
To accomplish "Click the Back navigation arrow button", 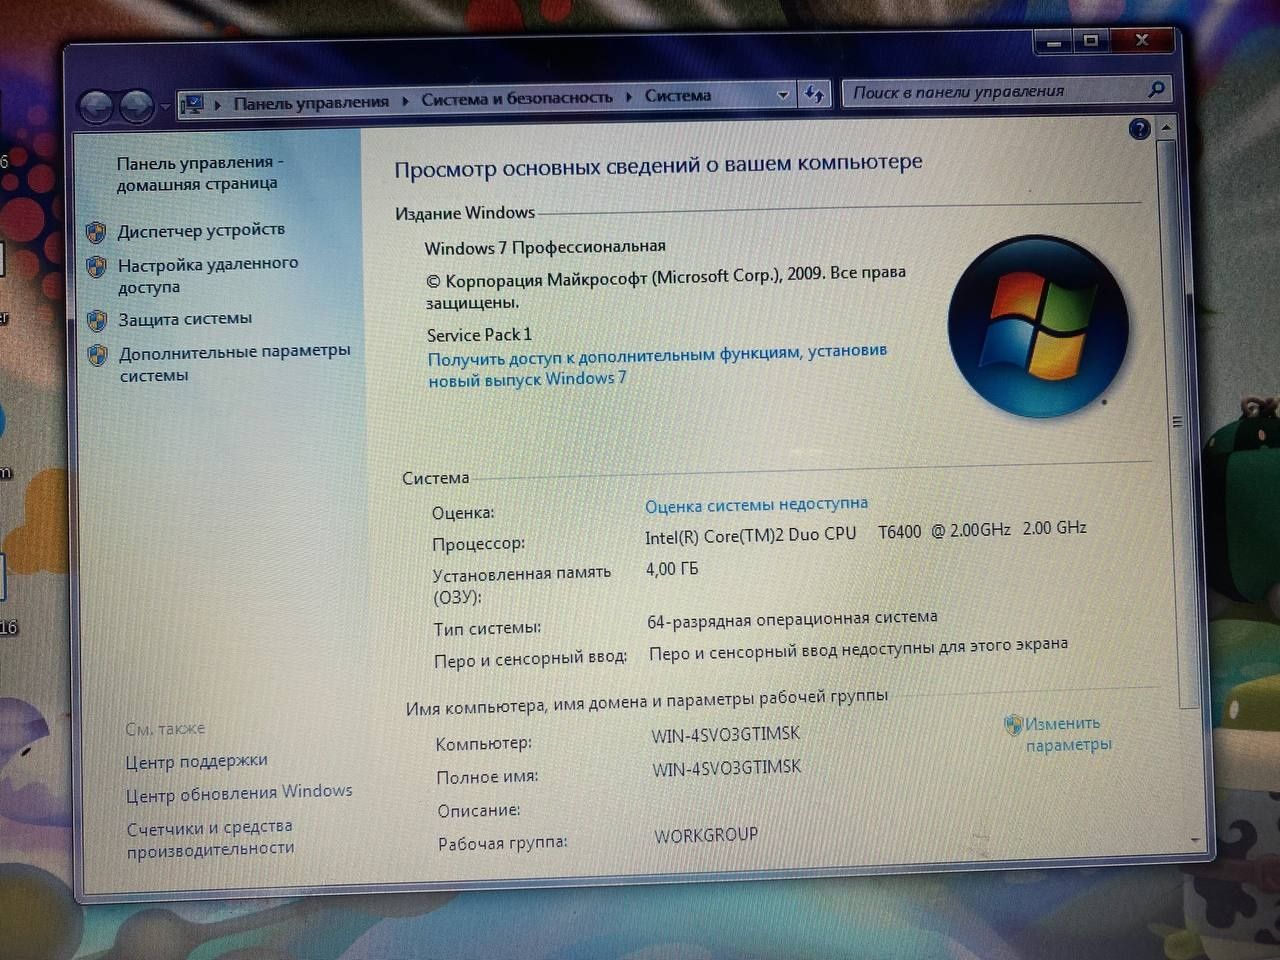I will coord(96,106).
